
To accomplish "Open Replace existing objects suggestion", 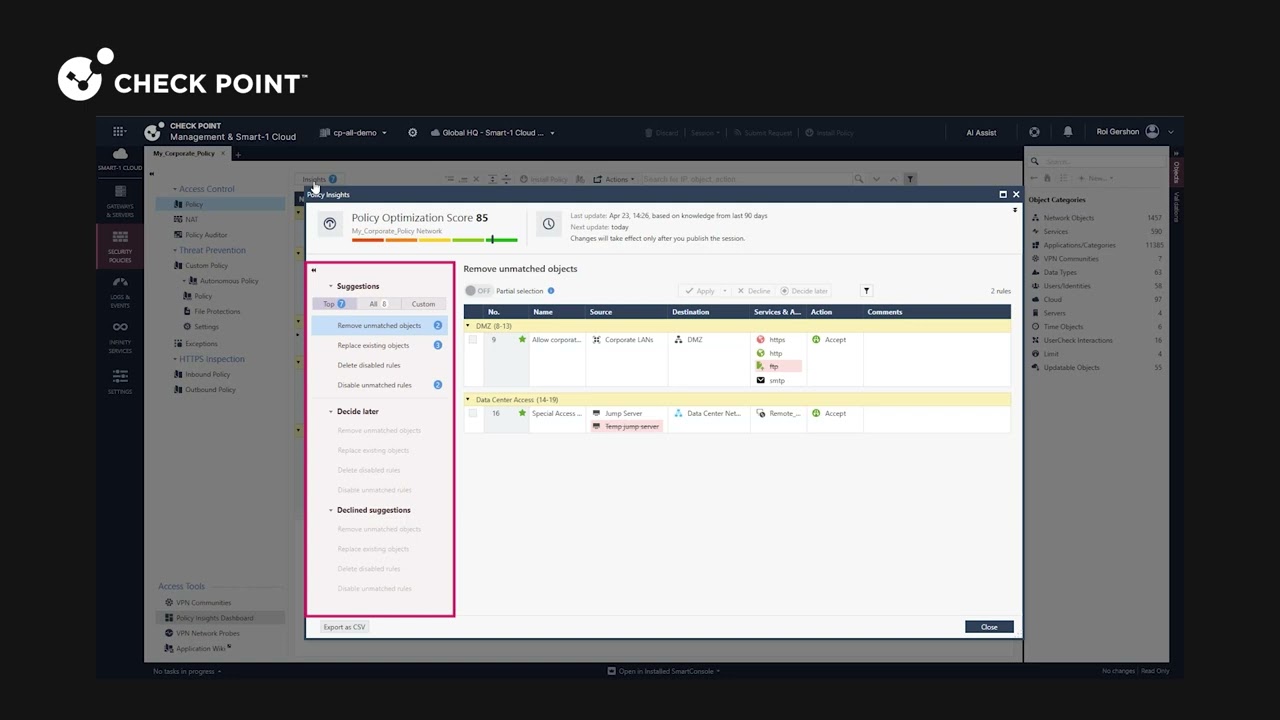I will [380, 345].
